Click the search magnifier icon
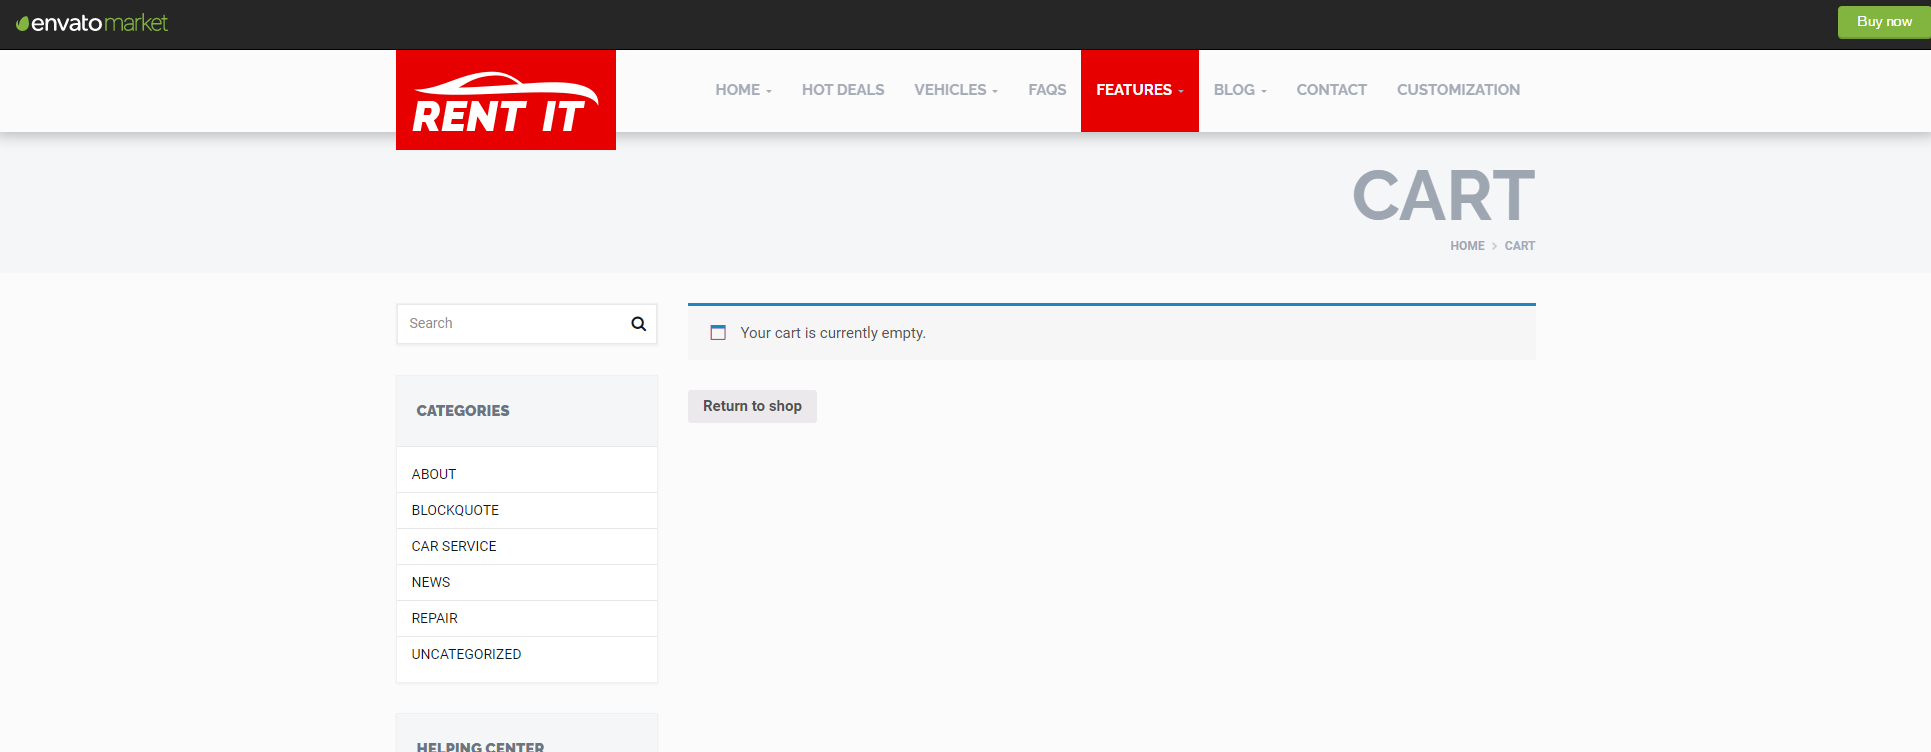The height and width of the screenshot is (752, 1931). point(638,324)
